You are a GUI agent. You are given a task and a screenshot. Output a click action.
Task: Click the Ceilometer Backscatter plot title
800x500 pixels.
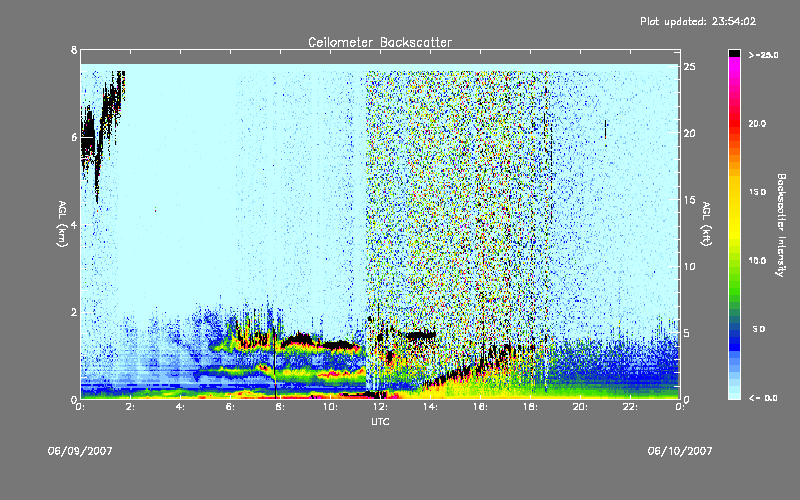coord(380,42)
